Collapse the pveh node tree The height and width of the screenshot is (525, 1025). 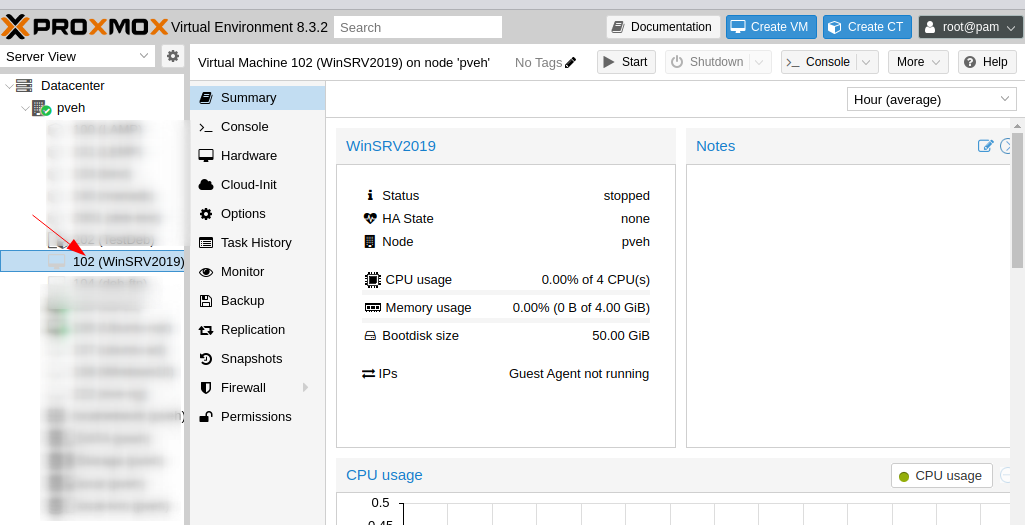pyautogui.click(x=25, y=108)
